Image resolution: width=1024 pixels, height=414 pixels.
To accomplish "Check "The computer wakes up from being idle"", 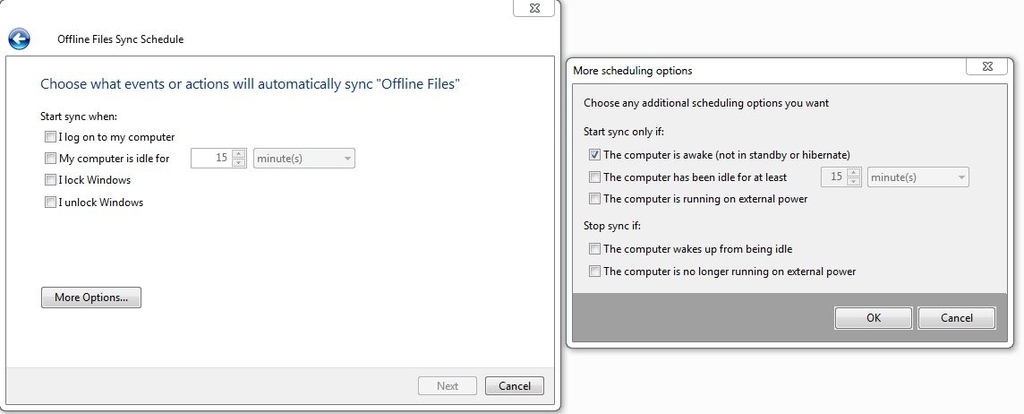I will [x=595, y=249].
